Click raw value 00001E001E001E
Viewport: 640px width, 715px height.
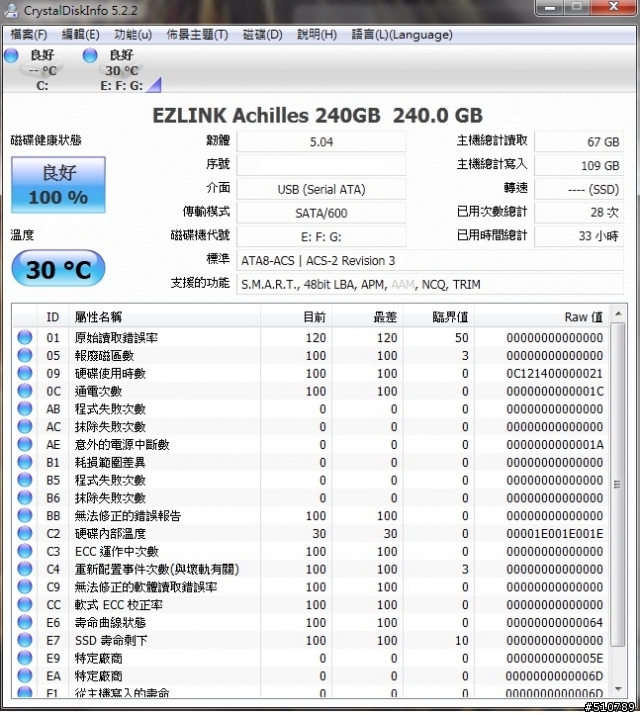point(554,534)
